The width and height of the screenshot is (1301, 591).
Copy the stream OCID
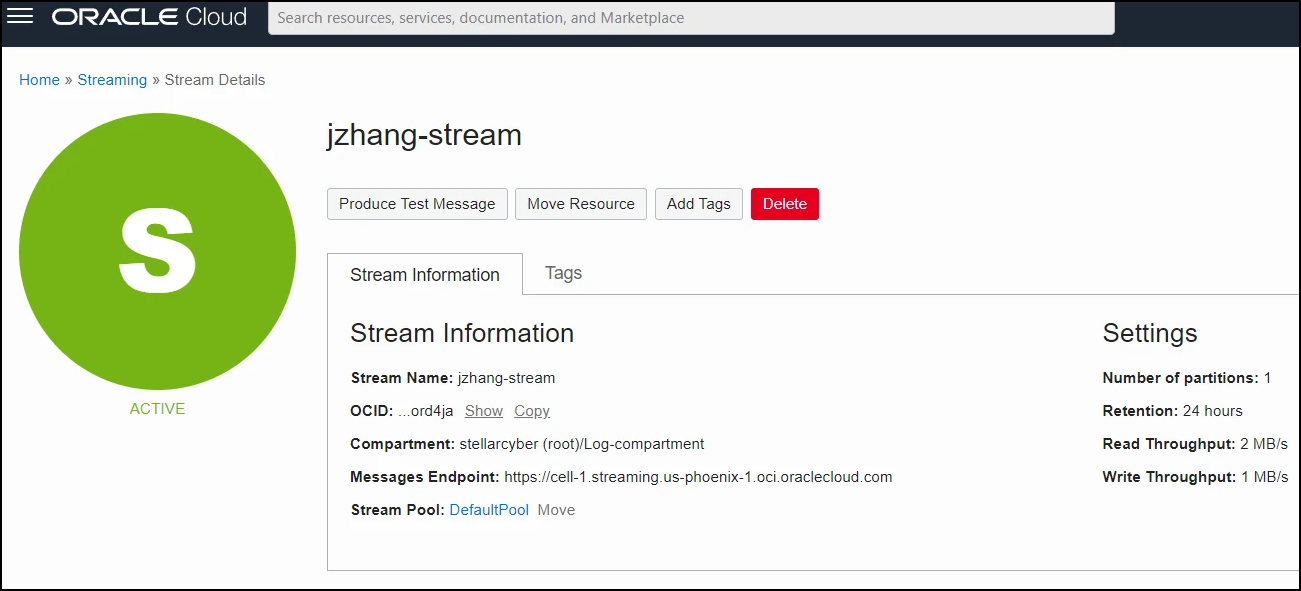pyautogui.click(x=532, y=411)
